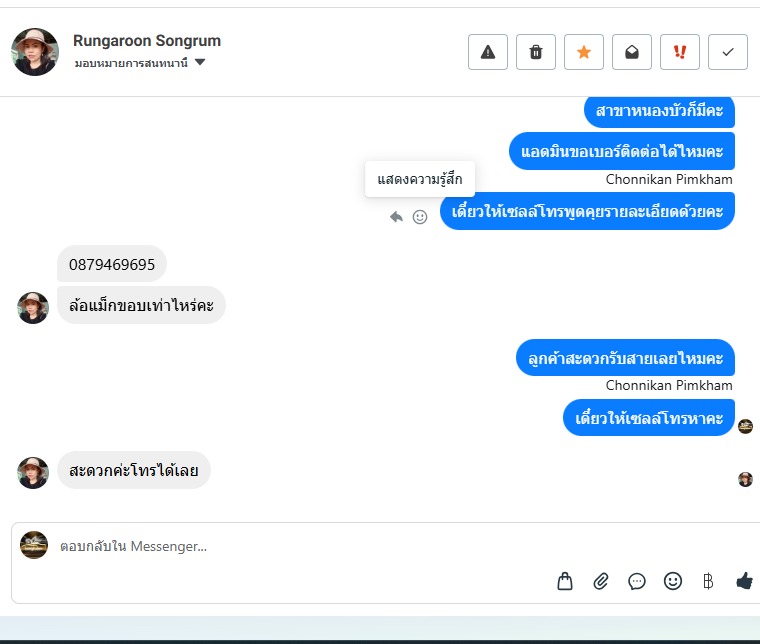Click the trash can delete icon

coord(536,52)
